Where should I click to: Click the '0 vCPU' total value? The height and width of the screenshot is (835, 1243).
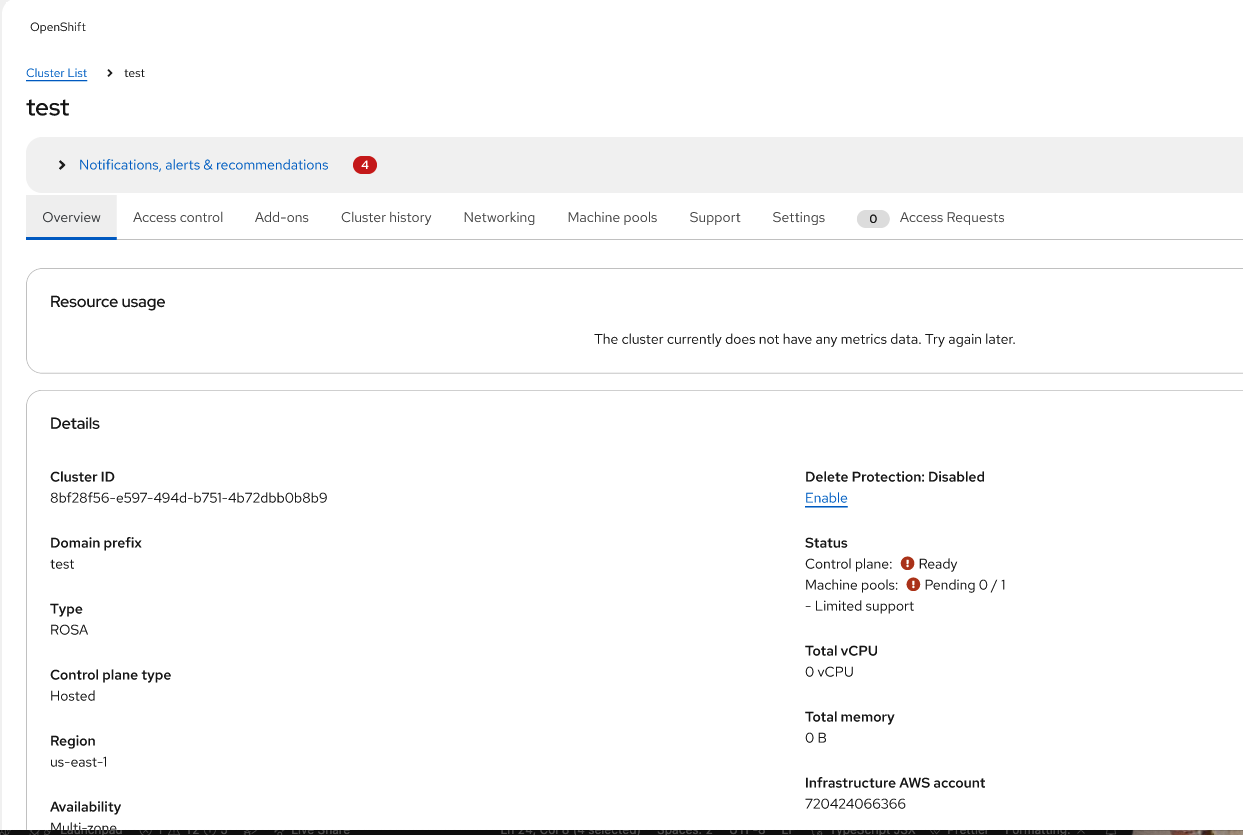pos(829,672)
